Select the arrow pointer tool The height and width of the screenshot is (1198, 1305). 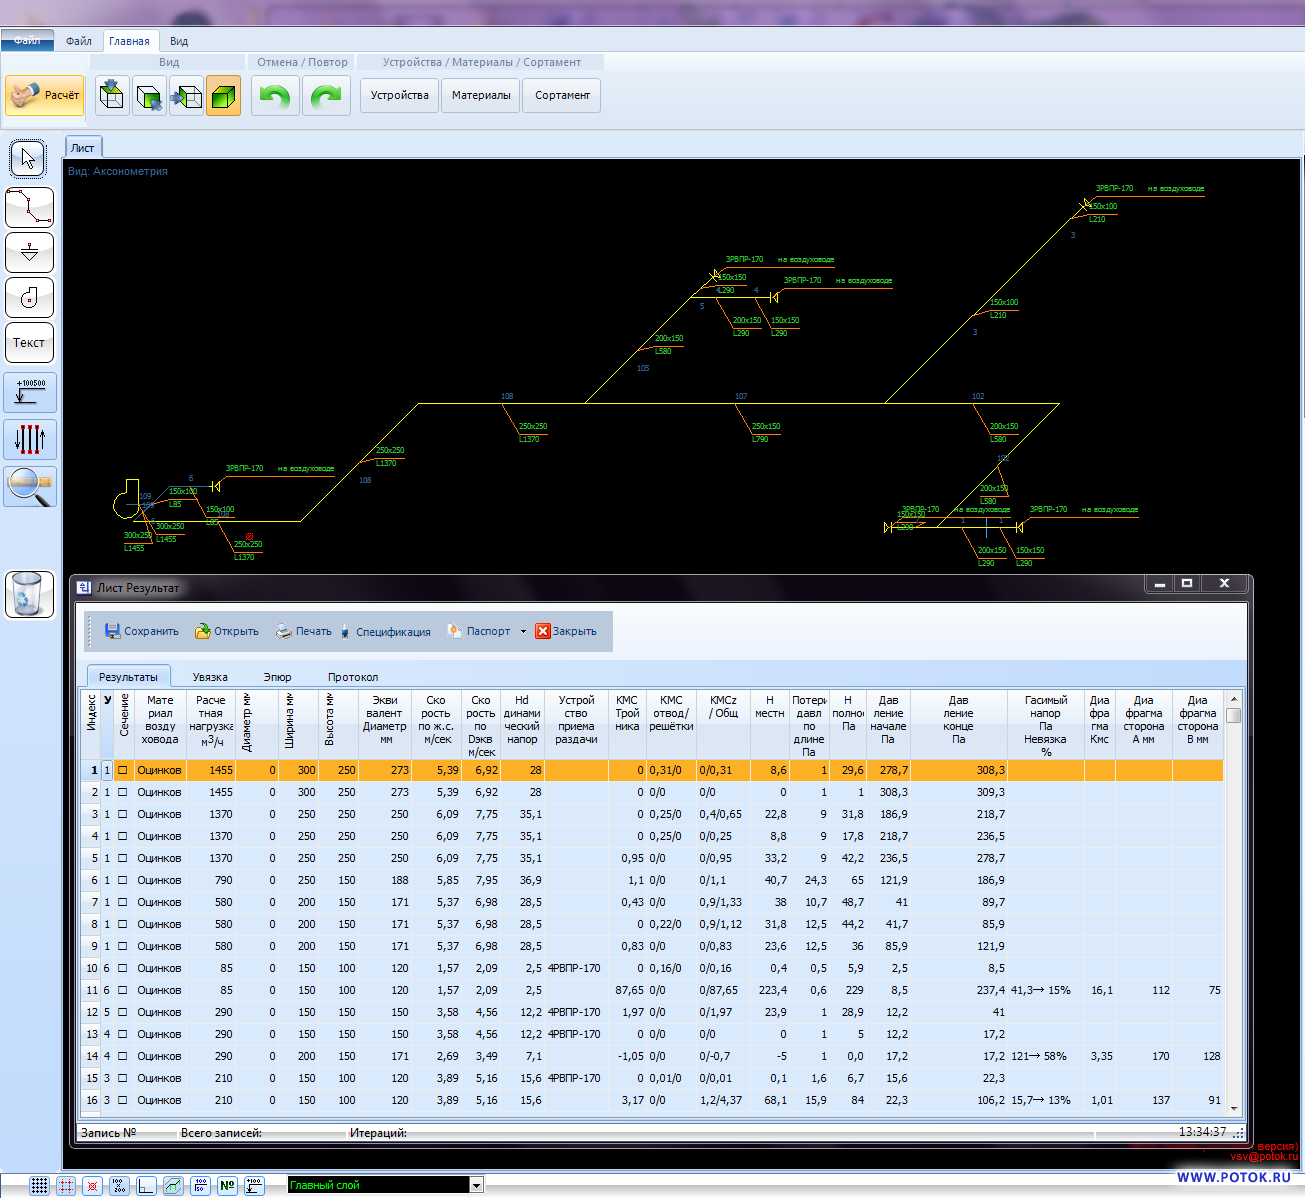pyautogui.click(x=29, y=159)
